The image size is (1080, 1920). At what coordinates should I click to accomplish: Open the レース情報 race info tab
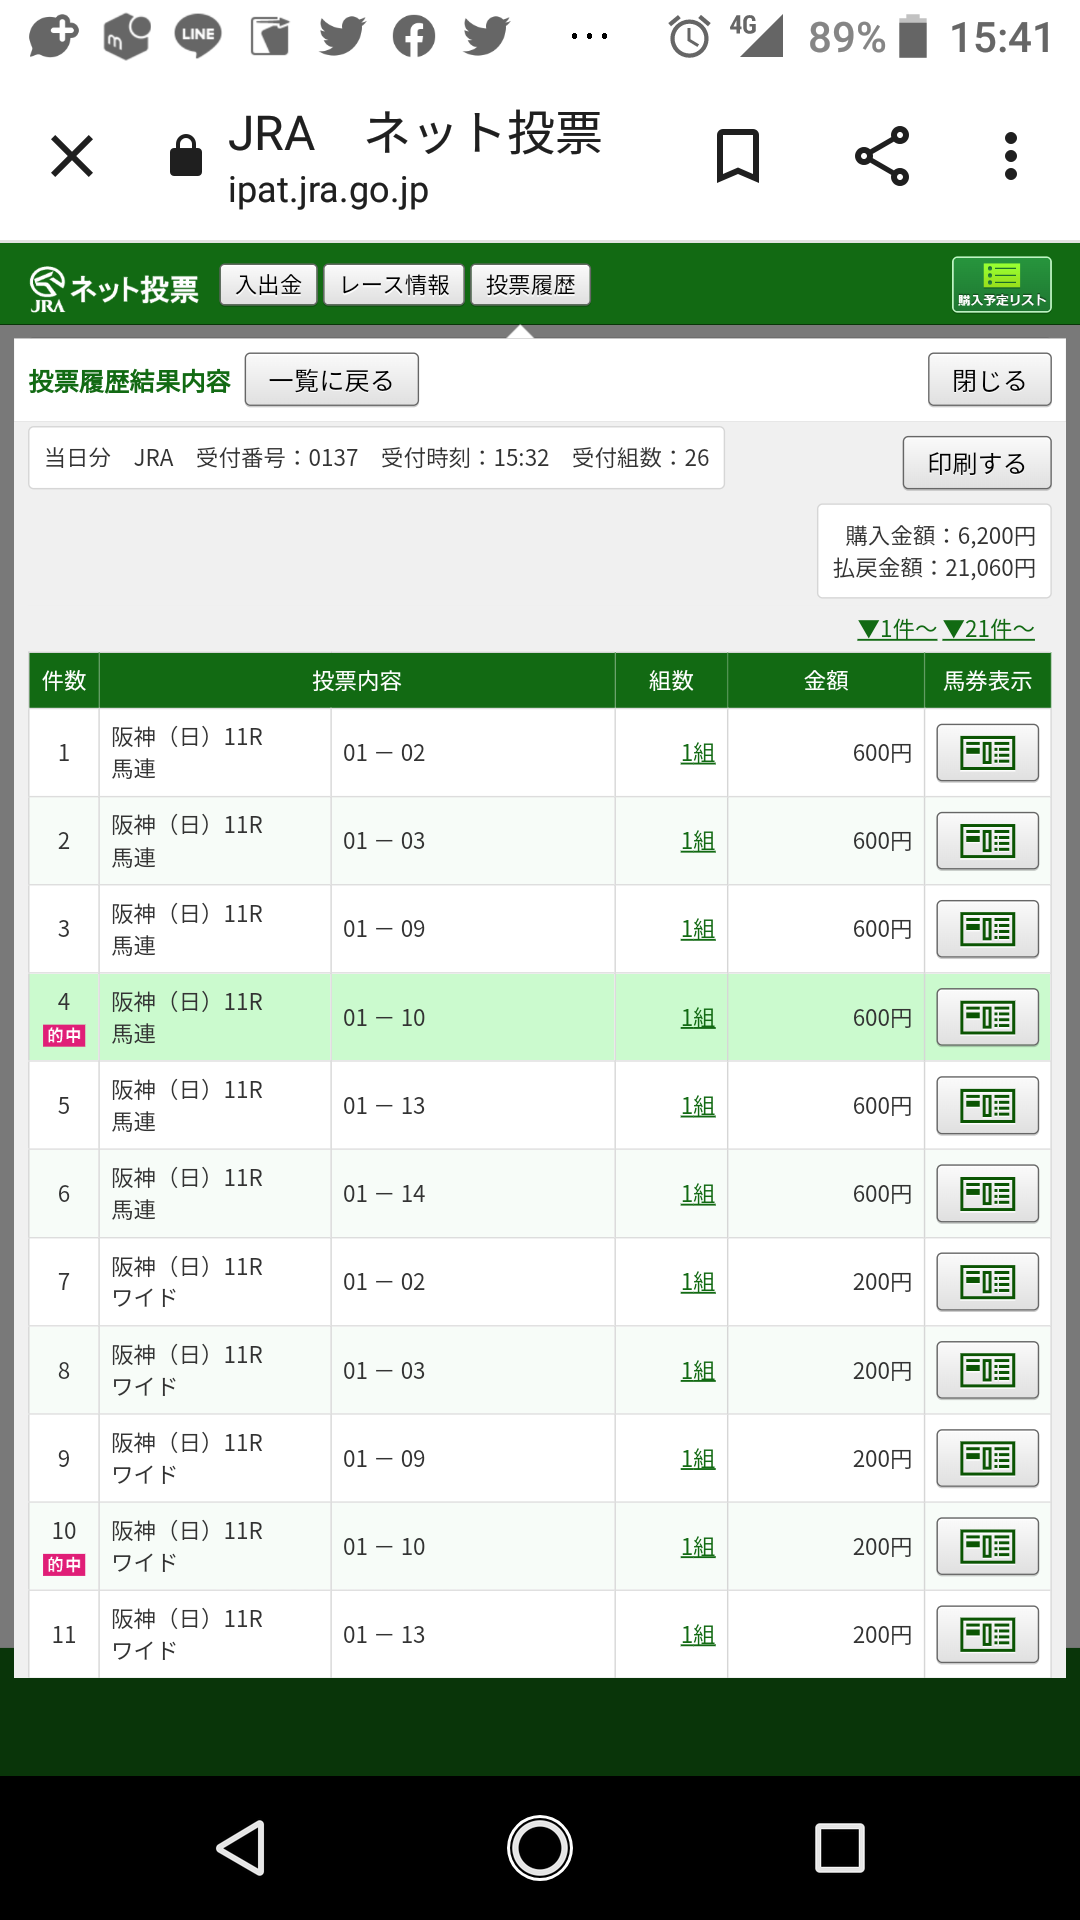[394, 285]
